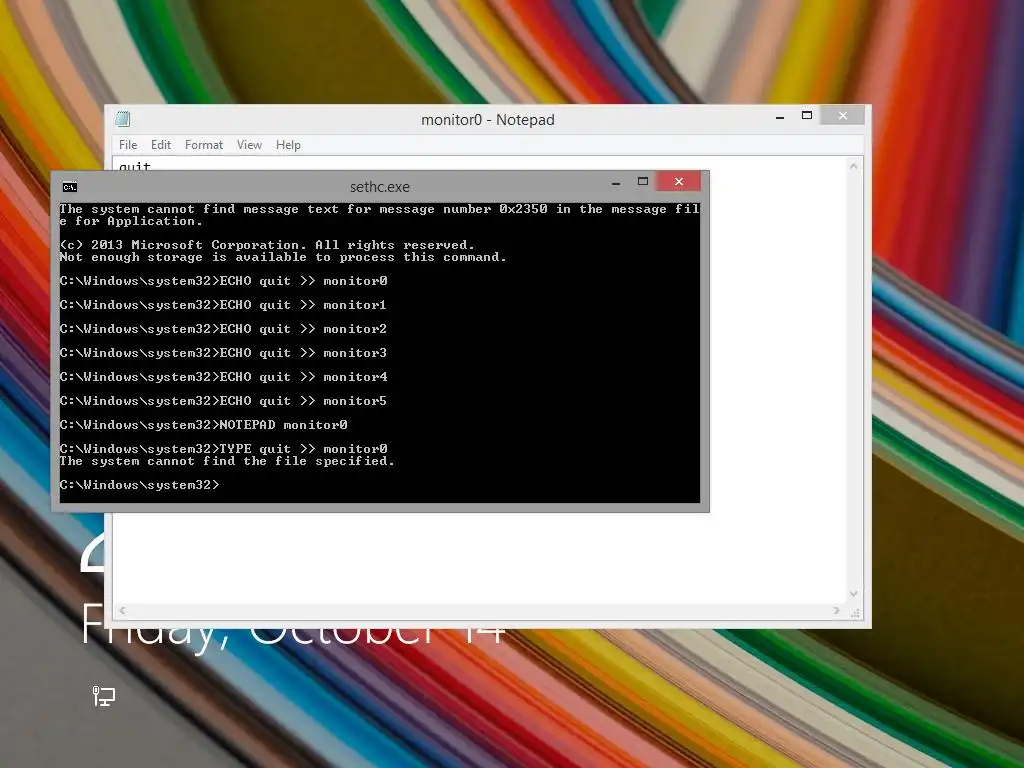
Task: Click the 'ECHO quit >> monitor5' command line
Action: point(223,401)
